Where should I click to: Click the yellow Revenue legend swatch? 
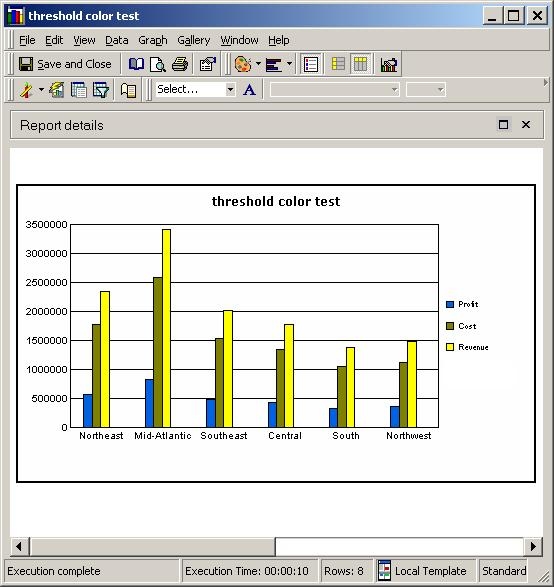click(x=450, y=347)
